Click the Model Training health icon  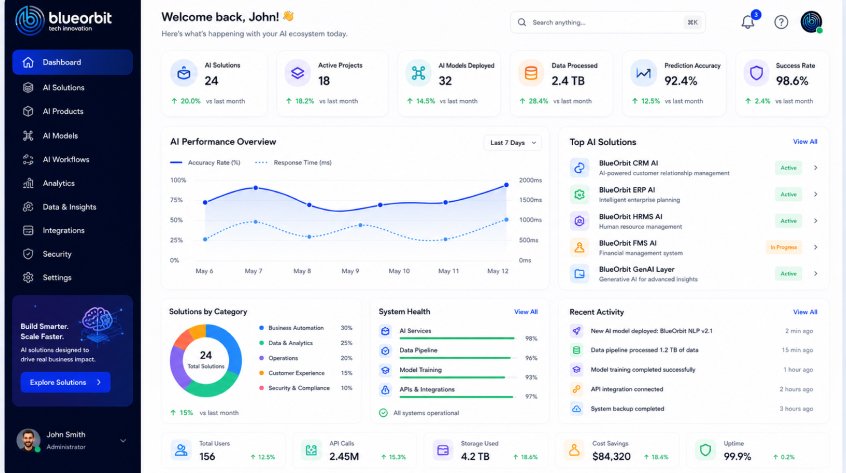pyautogui.click(x=385, y=370)
